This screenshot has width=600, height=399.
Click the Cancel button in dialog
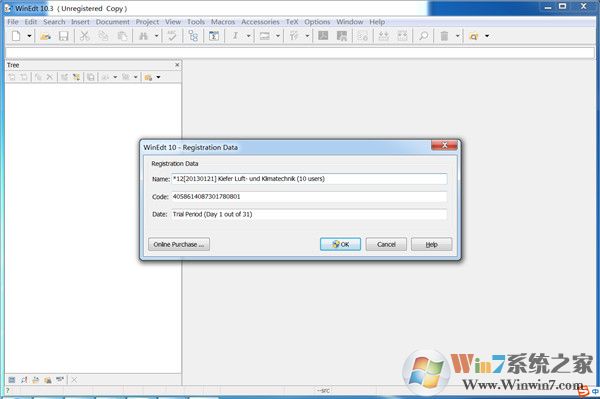[x=386, y=244]
